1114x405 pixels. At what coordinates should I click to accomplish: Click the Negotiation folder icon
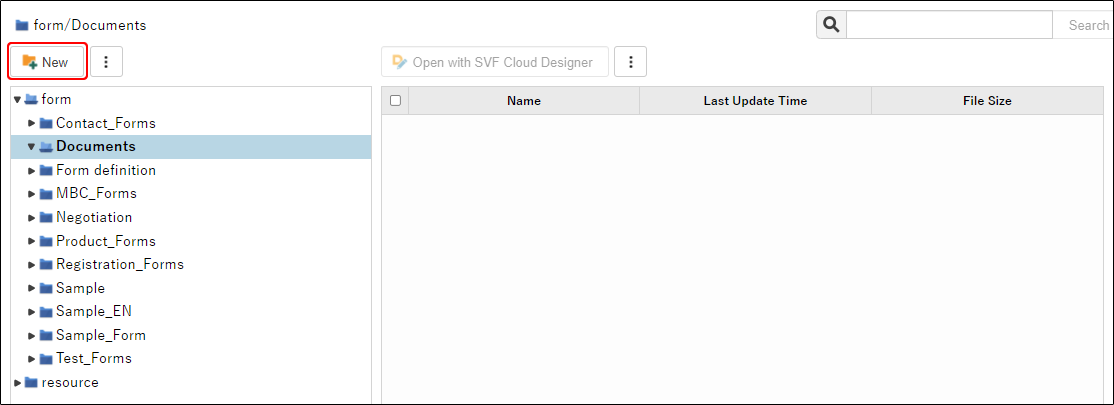click(46, 217)
